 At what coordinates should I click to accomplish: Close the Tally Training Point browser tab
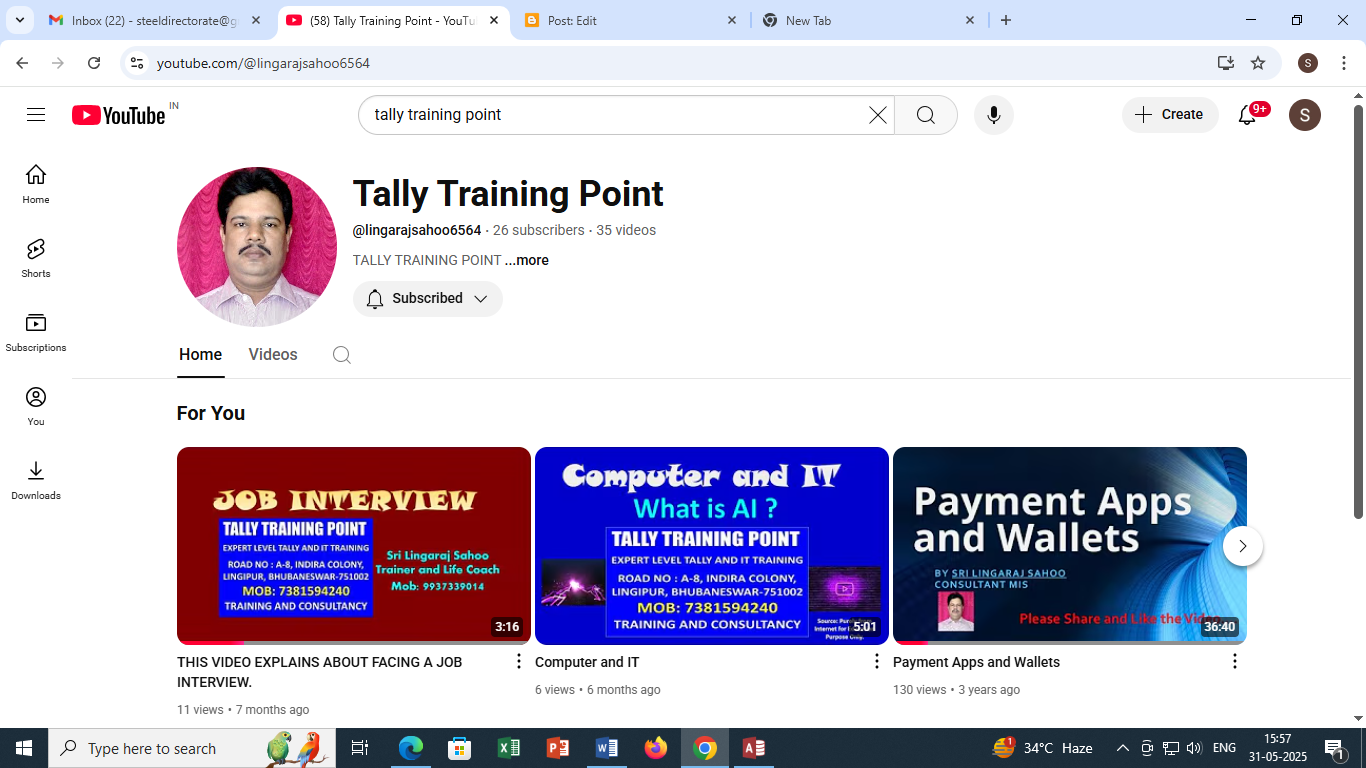pos(494,20)
